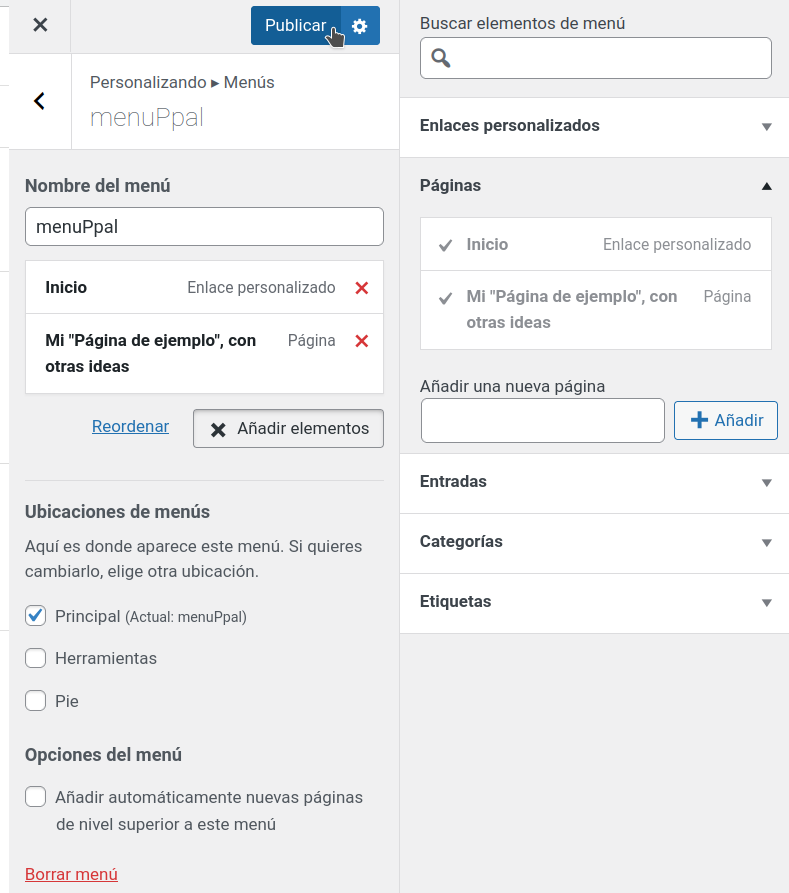Image resolution: width=789 pixels, height=893 pixels.
Task: Remove the Inicio menu item red X
Action: 362,288
